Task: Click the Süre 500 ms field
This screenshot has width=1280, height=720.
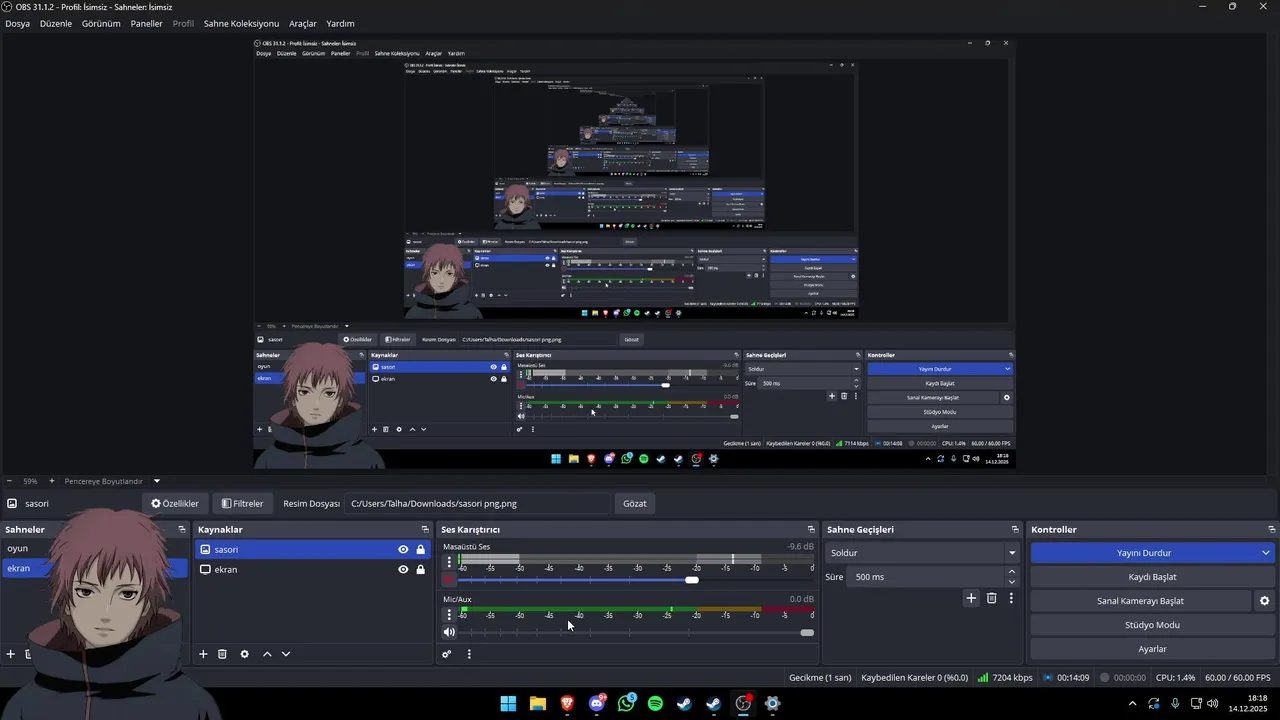Action: 925,577
